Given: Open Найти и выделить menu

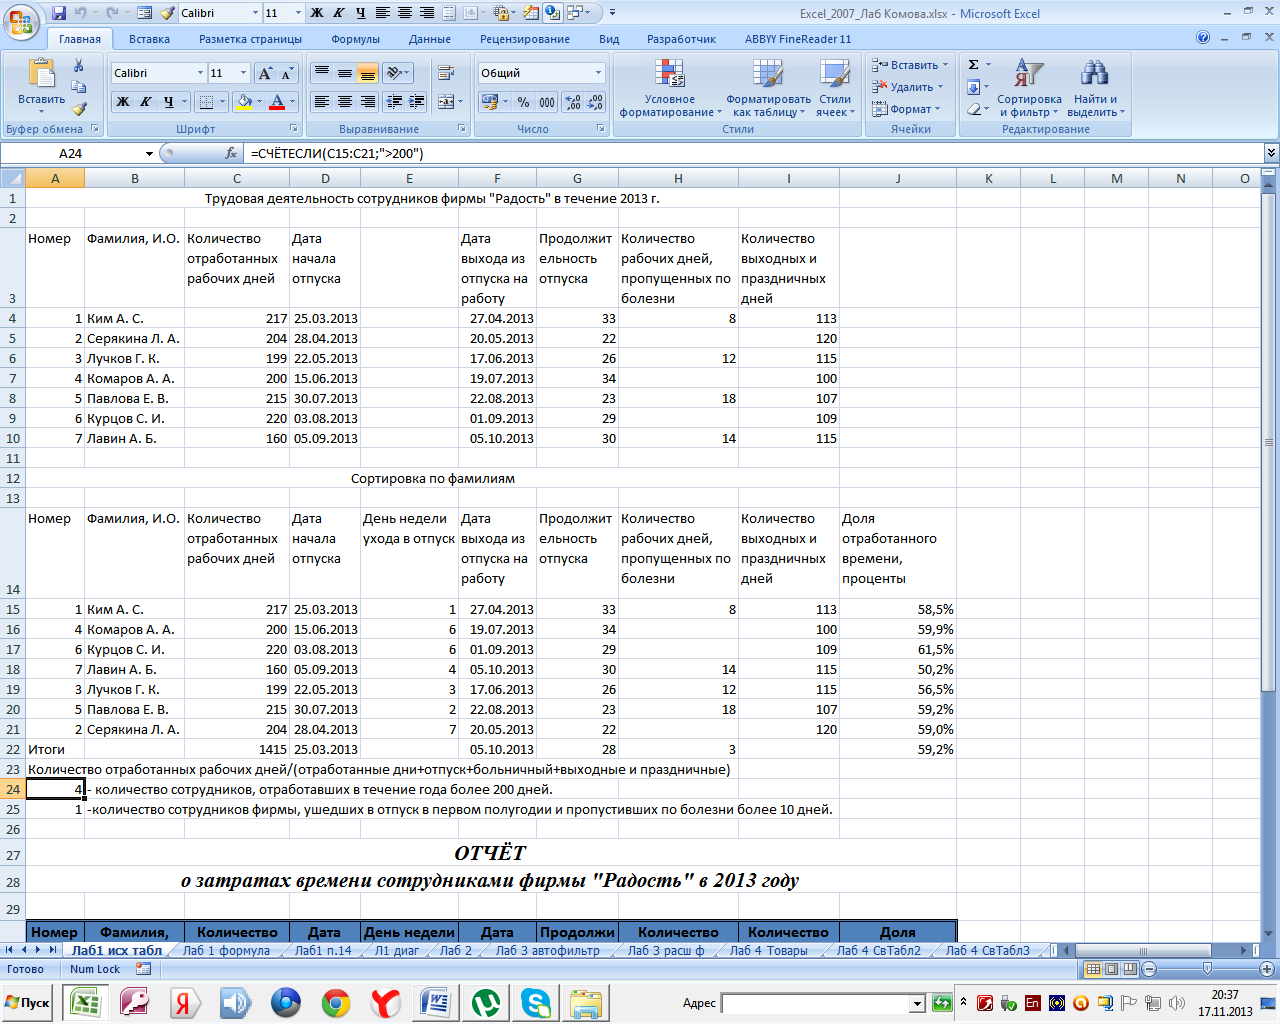Looking at the screenshot, I should pyautogui.click(x=1096, y=88).
